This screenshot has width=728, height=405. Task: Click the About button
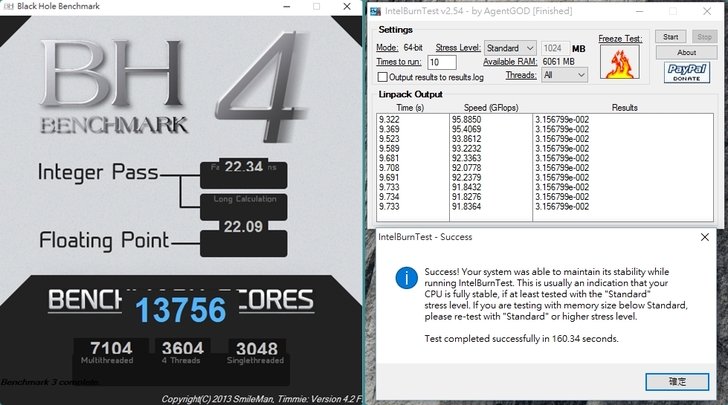tap(686, 52)
